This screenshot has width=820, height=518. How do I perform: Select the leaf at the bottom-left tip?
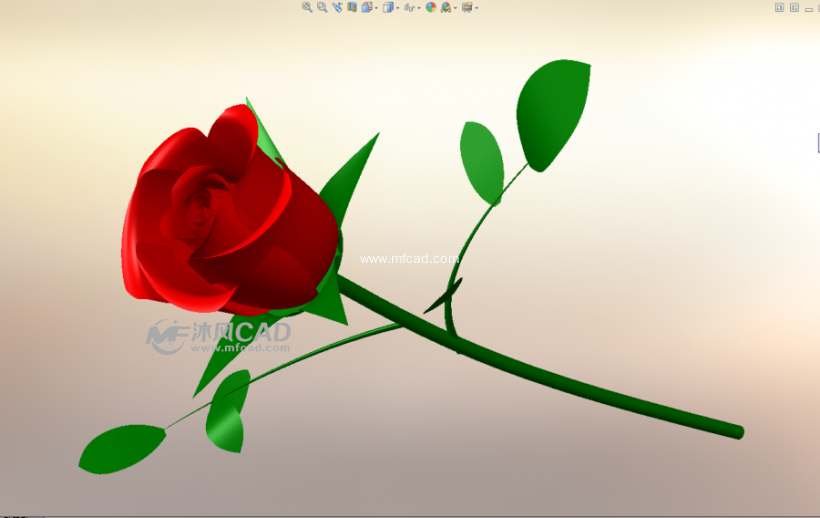(x=122, y=447)
